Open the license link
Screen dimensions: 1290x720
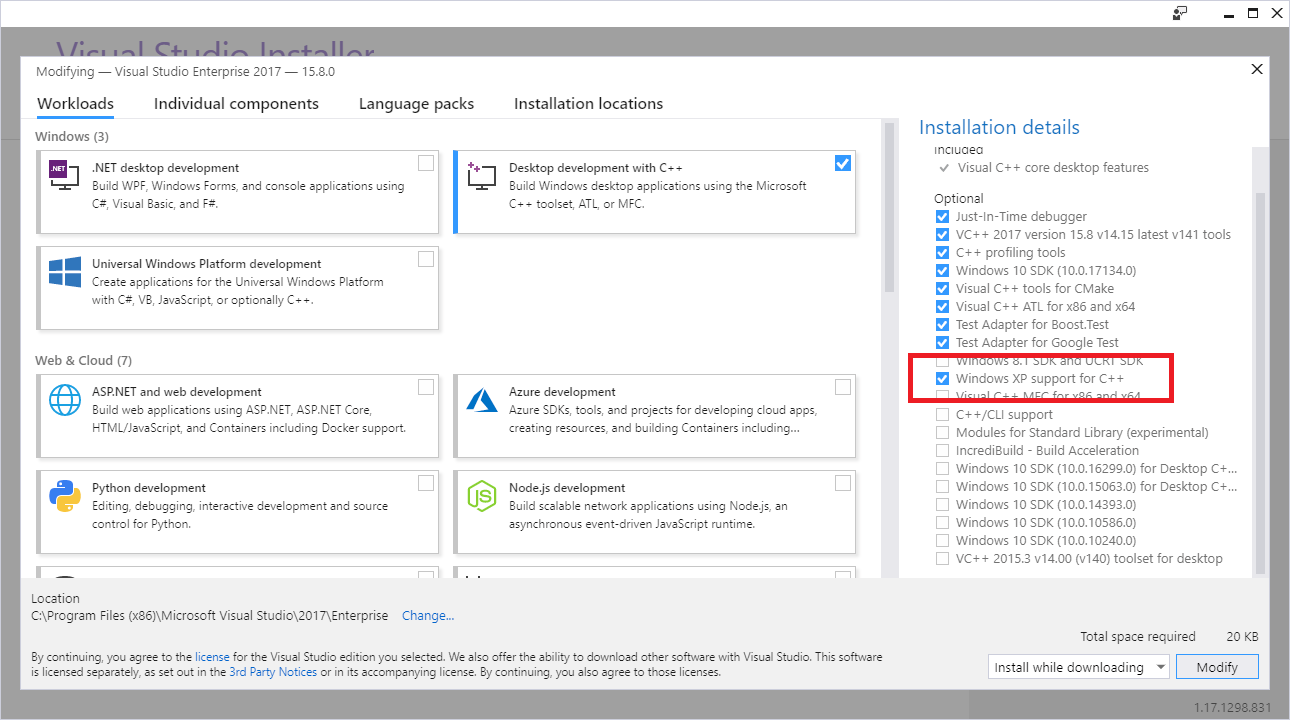pyautogui.click(x=212, y=657)
